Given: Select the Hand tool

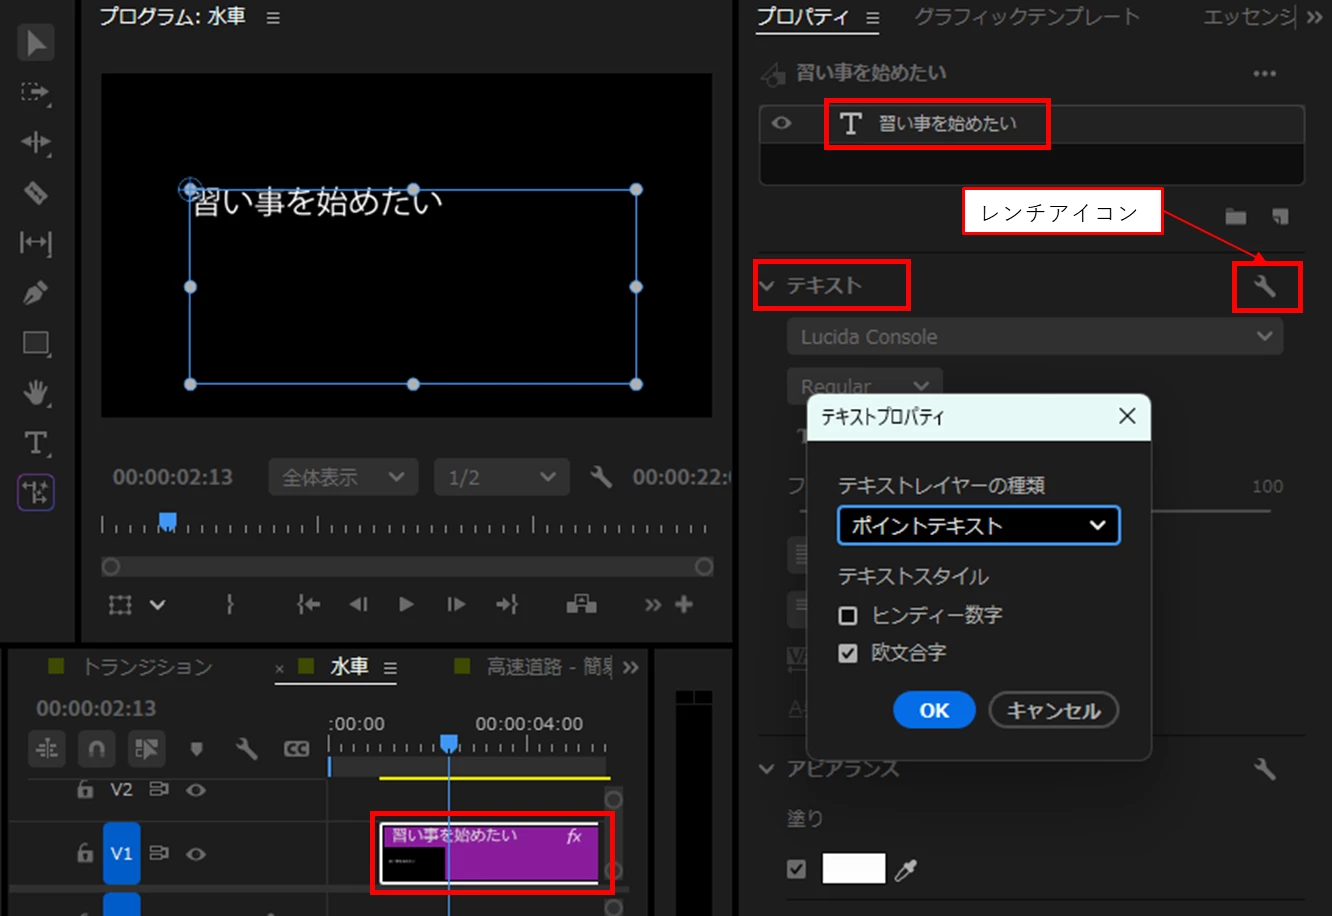Looking at the screenshot, I should pyautogui.click(x=36, y=393).
